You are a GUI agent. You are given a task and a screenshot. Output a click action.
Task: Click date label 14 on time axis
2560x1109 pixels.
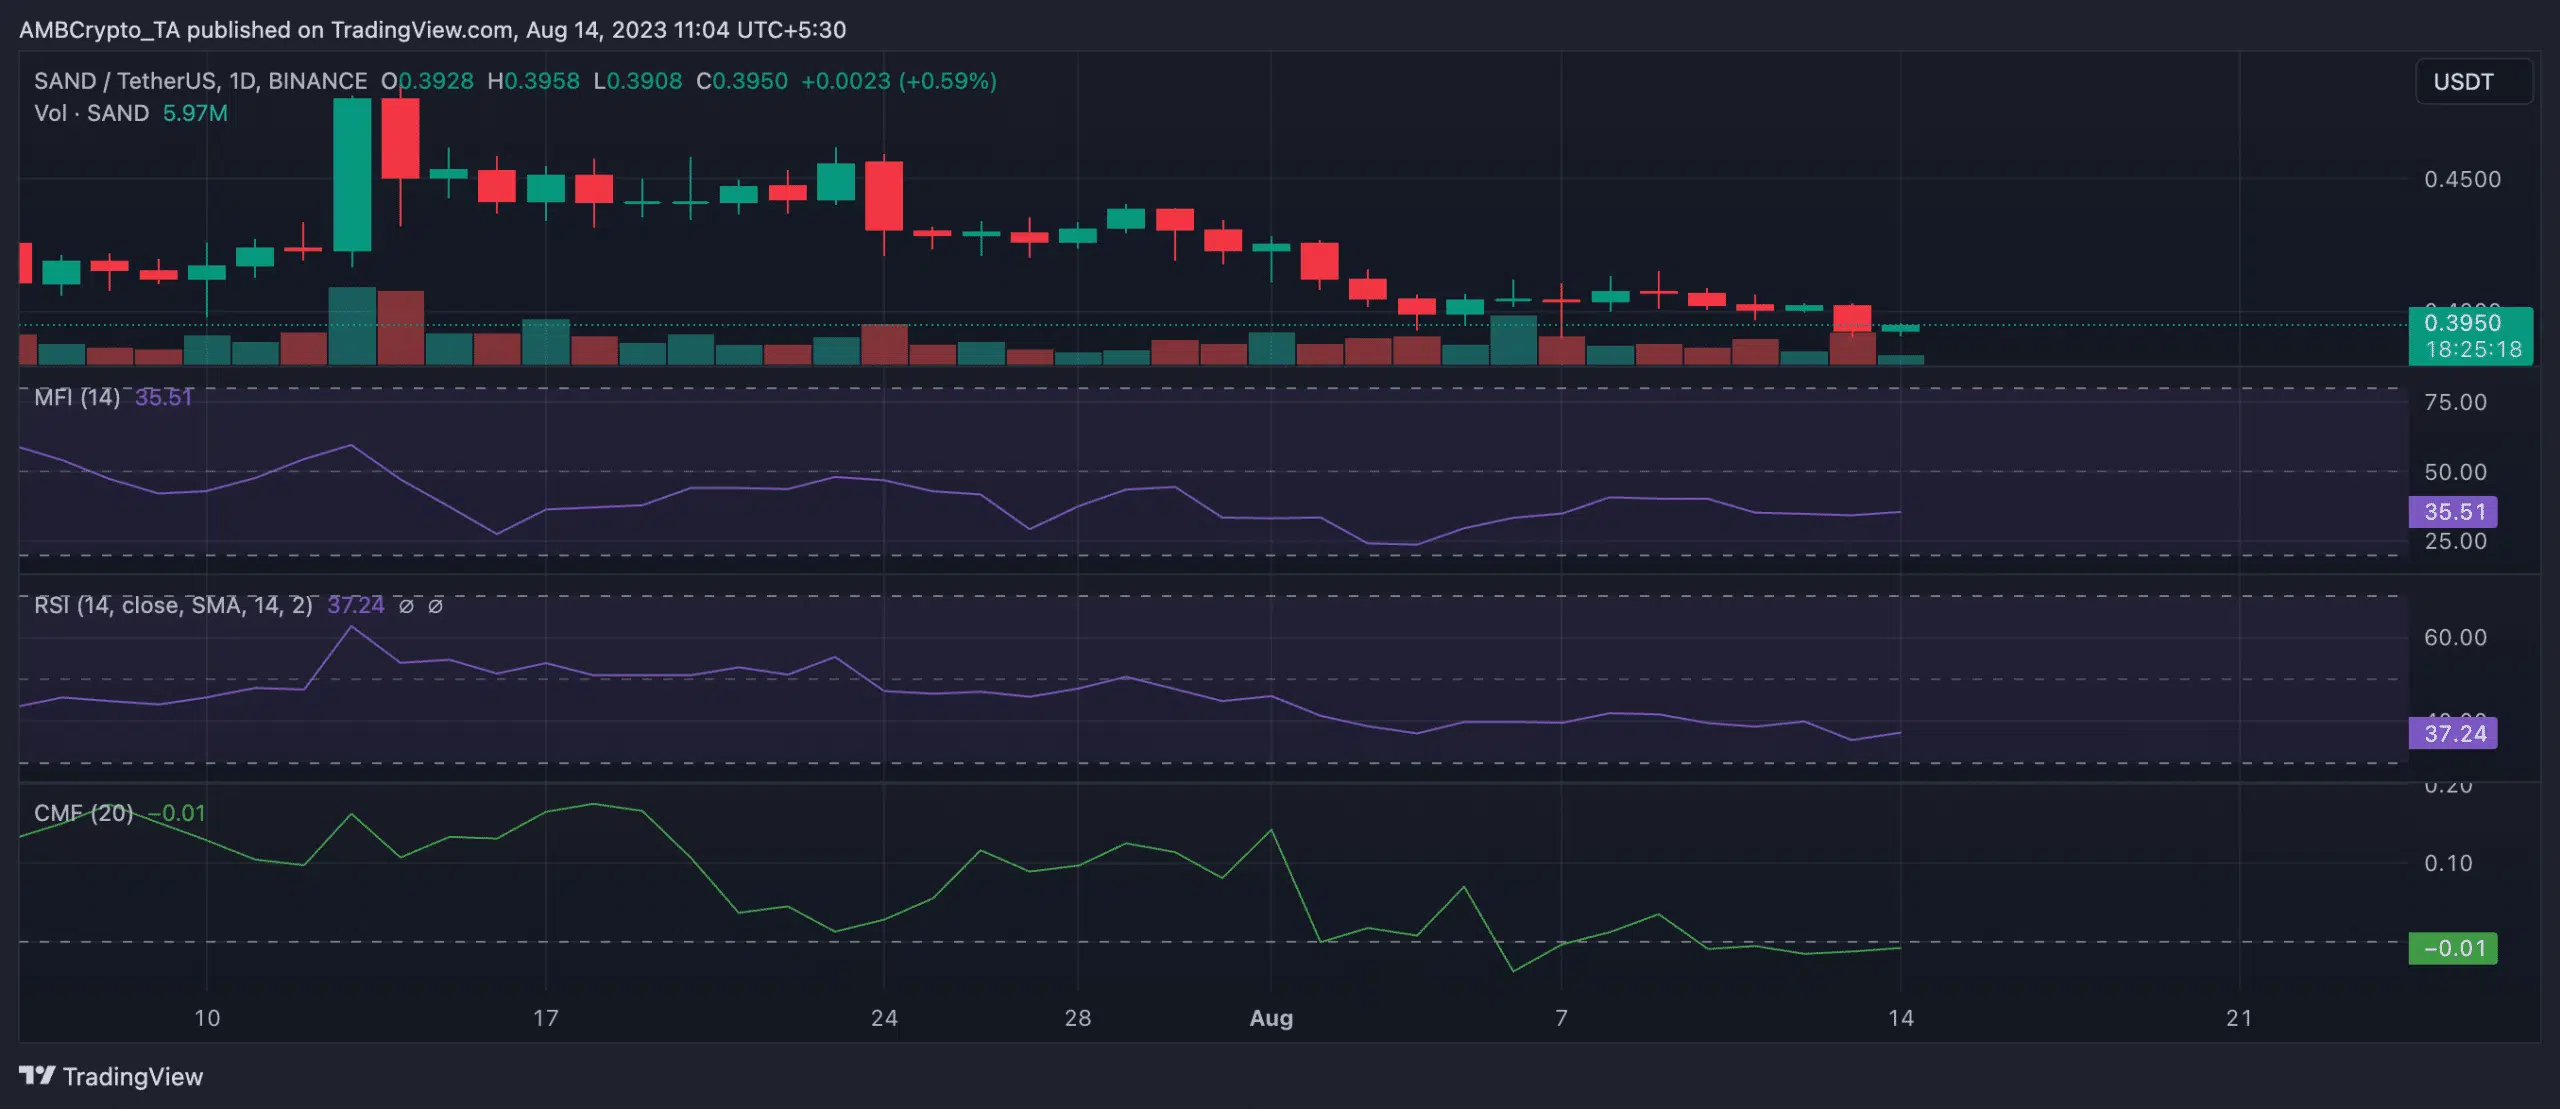pyautogui.click(x=1900, y=1018)
